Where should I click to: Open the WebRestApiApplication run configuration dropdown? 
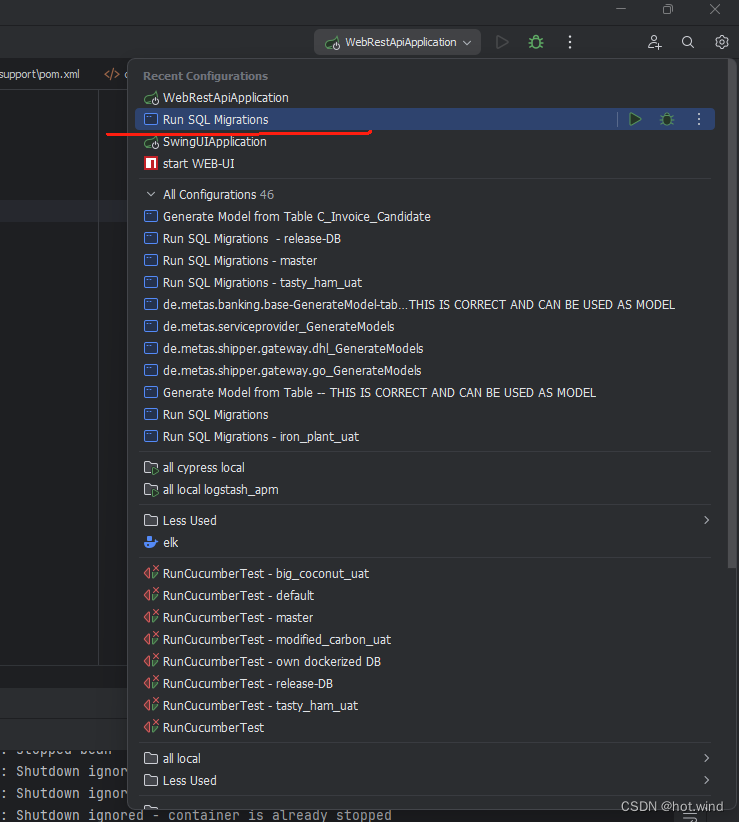(x=397, y=42)
